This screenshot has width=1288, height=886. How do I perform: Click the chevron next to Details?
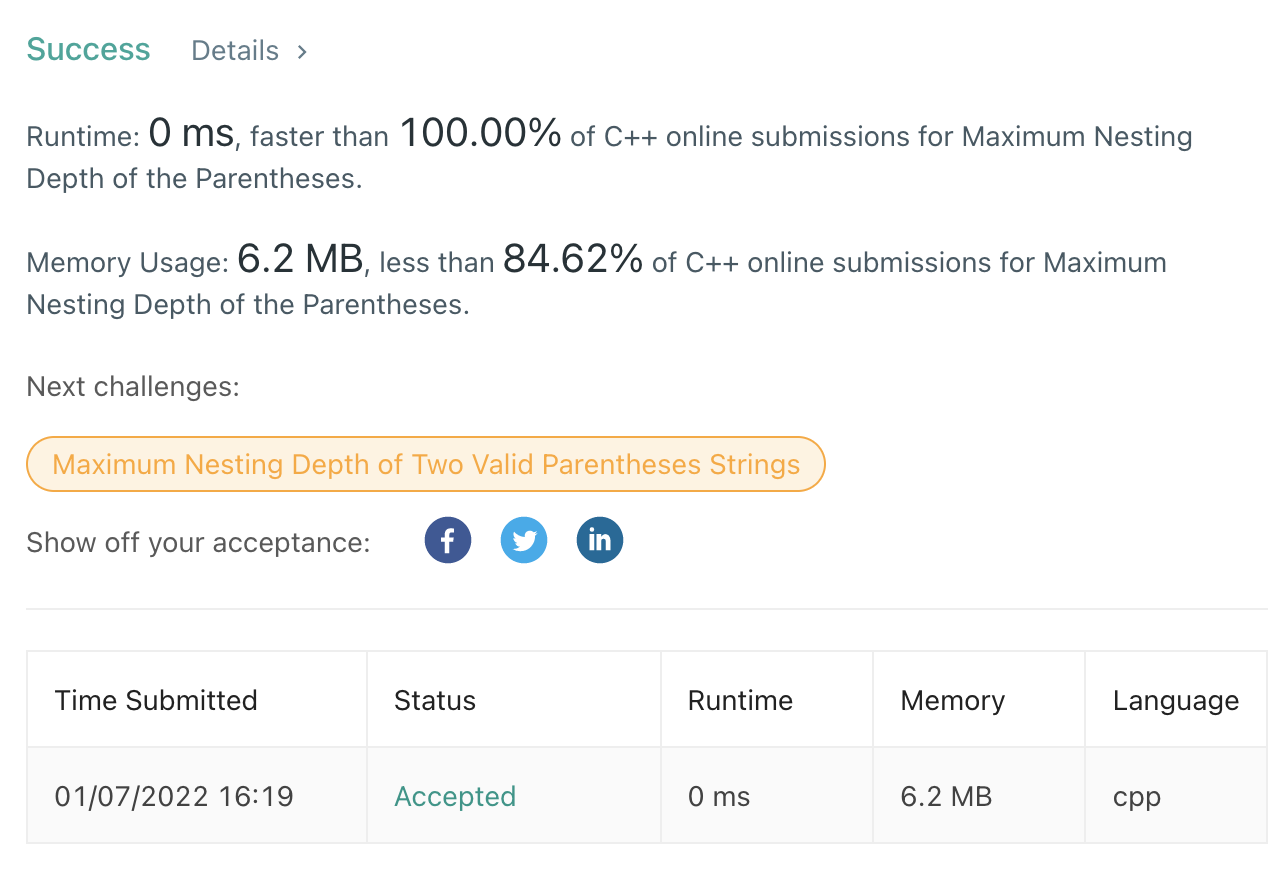tap(301, 50)
